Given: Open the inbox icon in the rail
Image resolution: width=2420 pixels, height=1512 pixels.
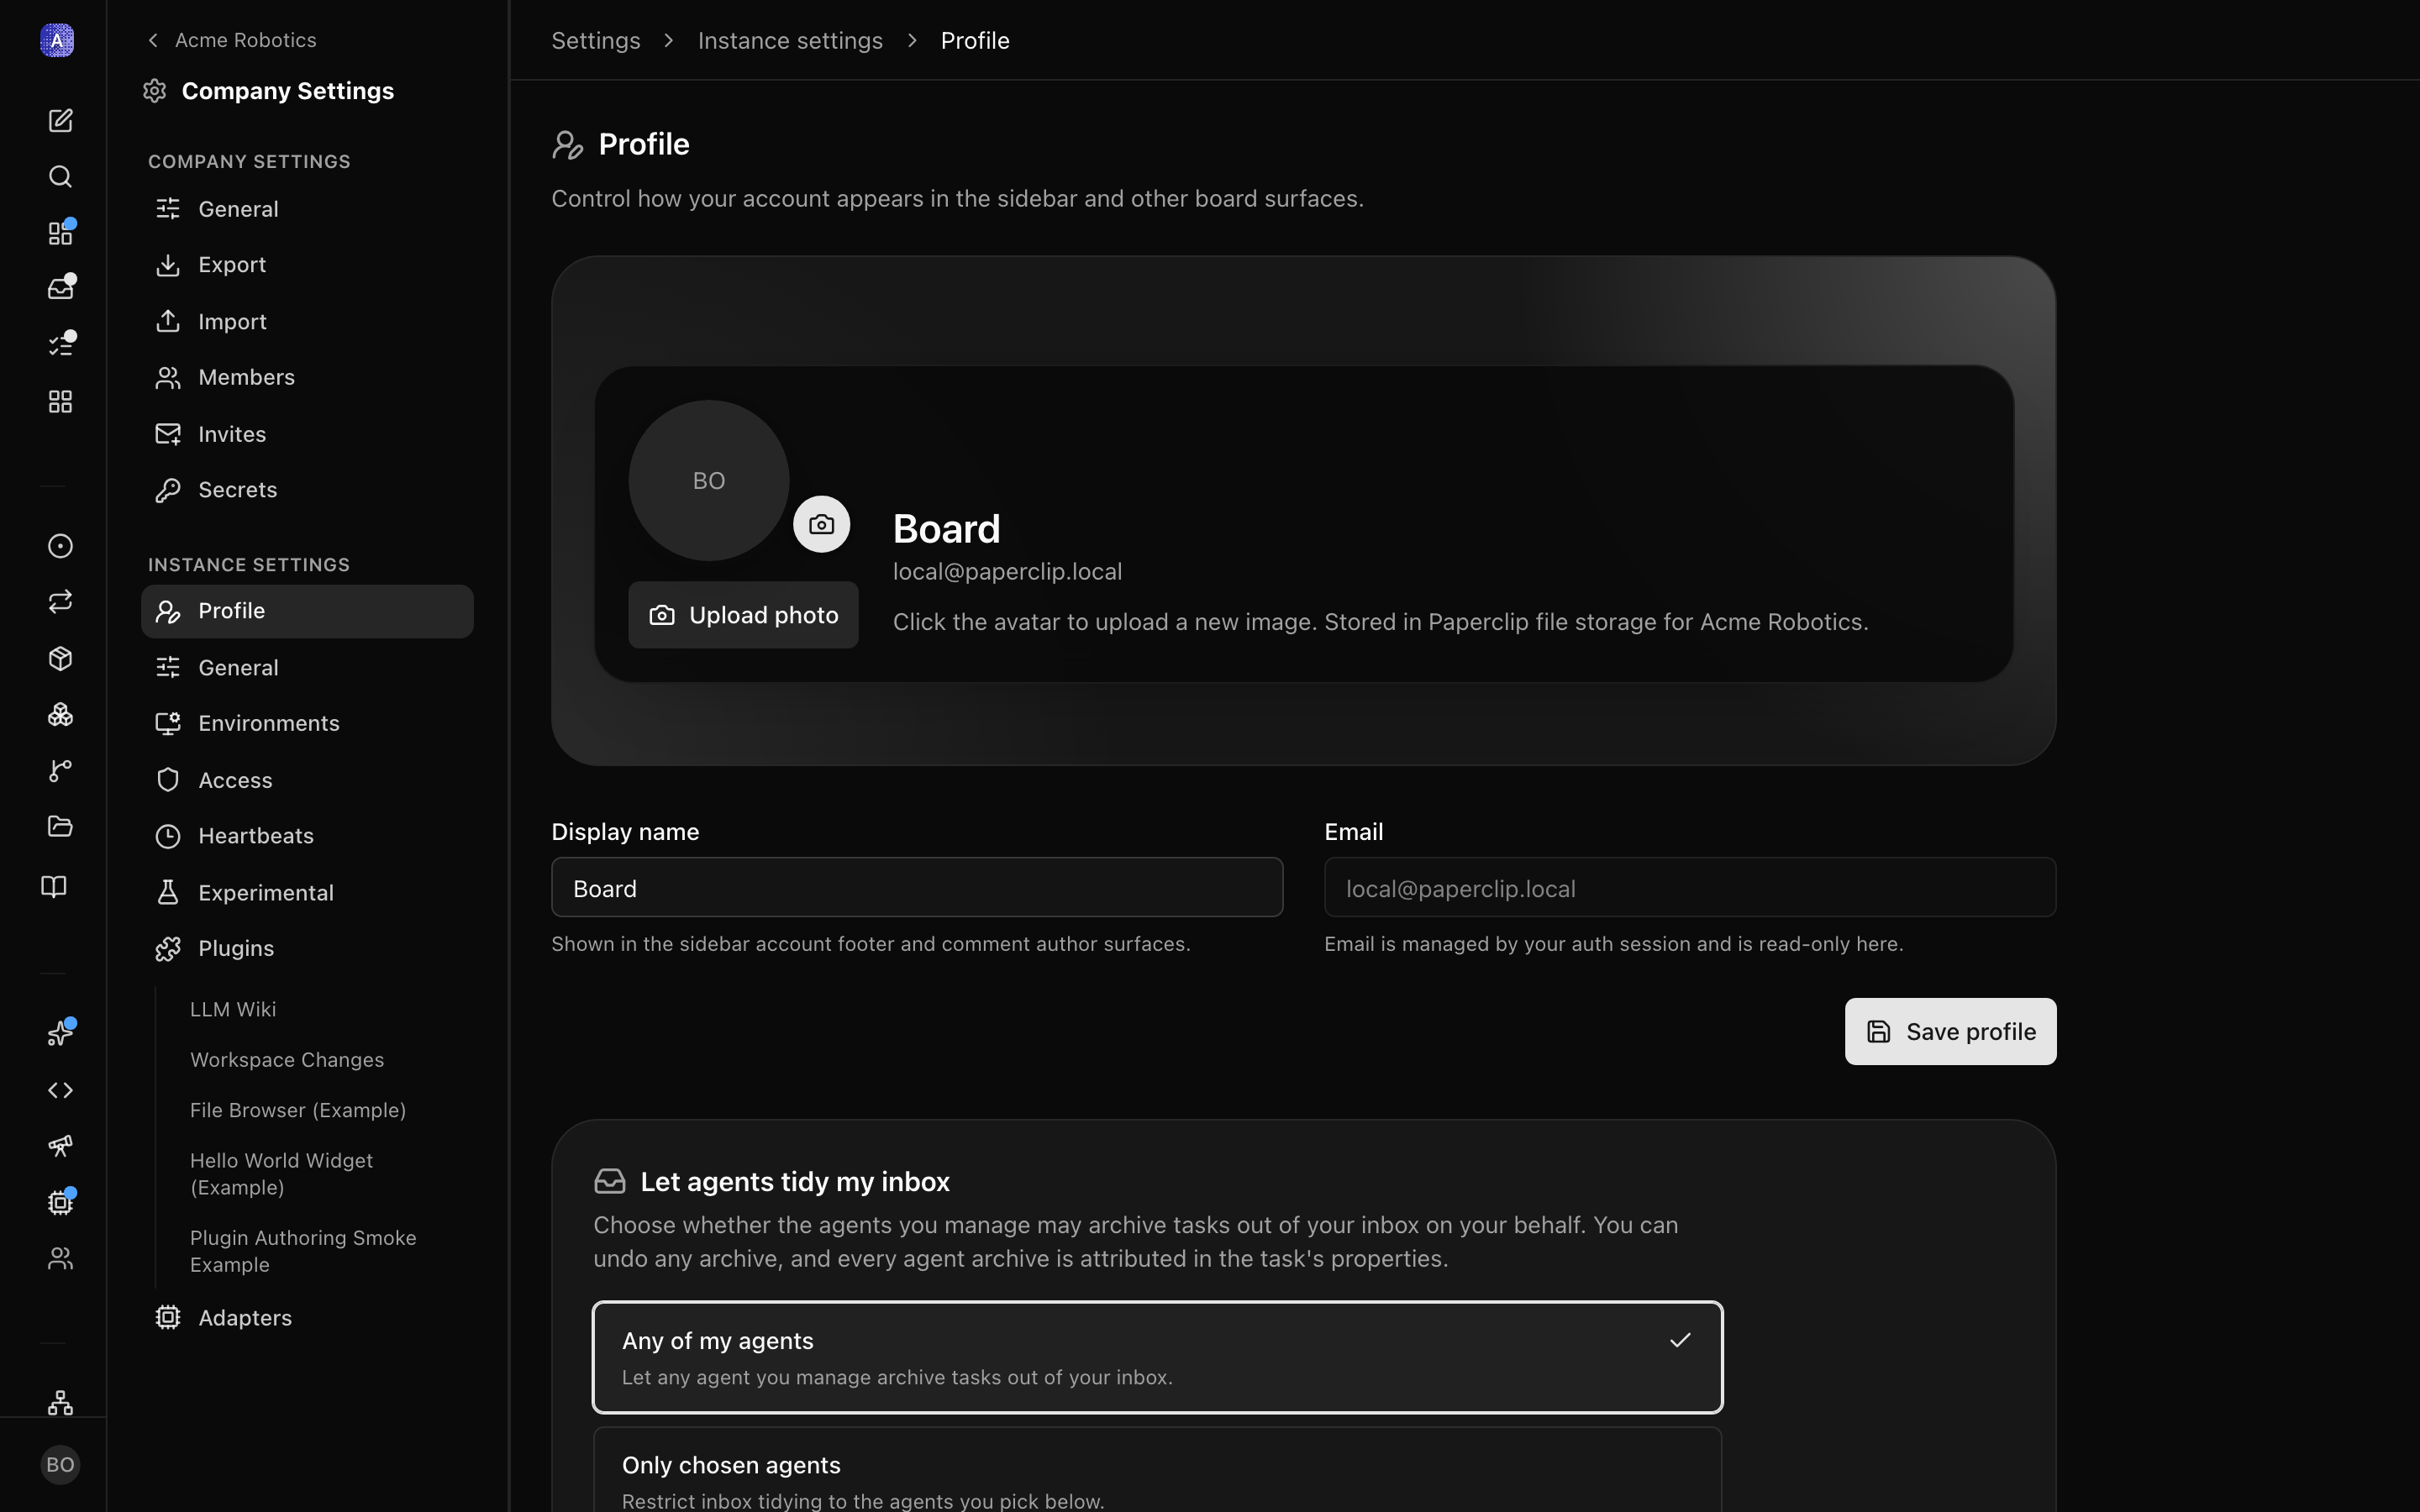Looking at the screenshot, I should click(x=60, y=288).
